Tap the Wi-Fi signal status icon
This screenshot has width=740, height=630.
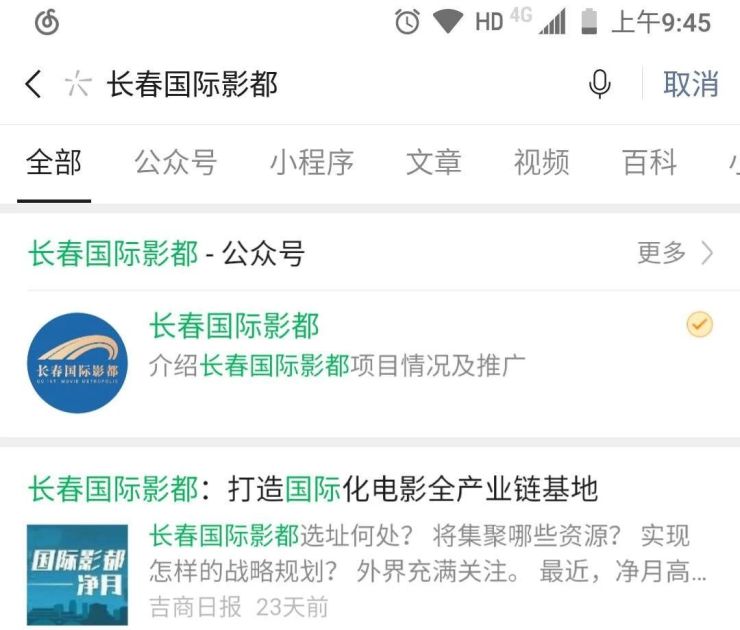coord(447,22)
